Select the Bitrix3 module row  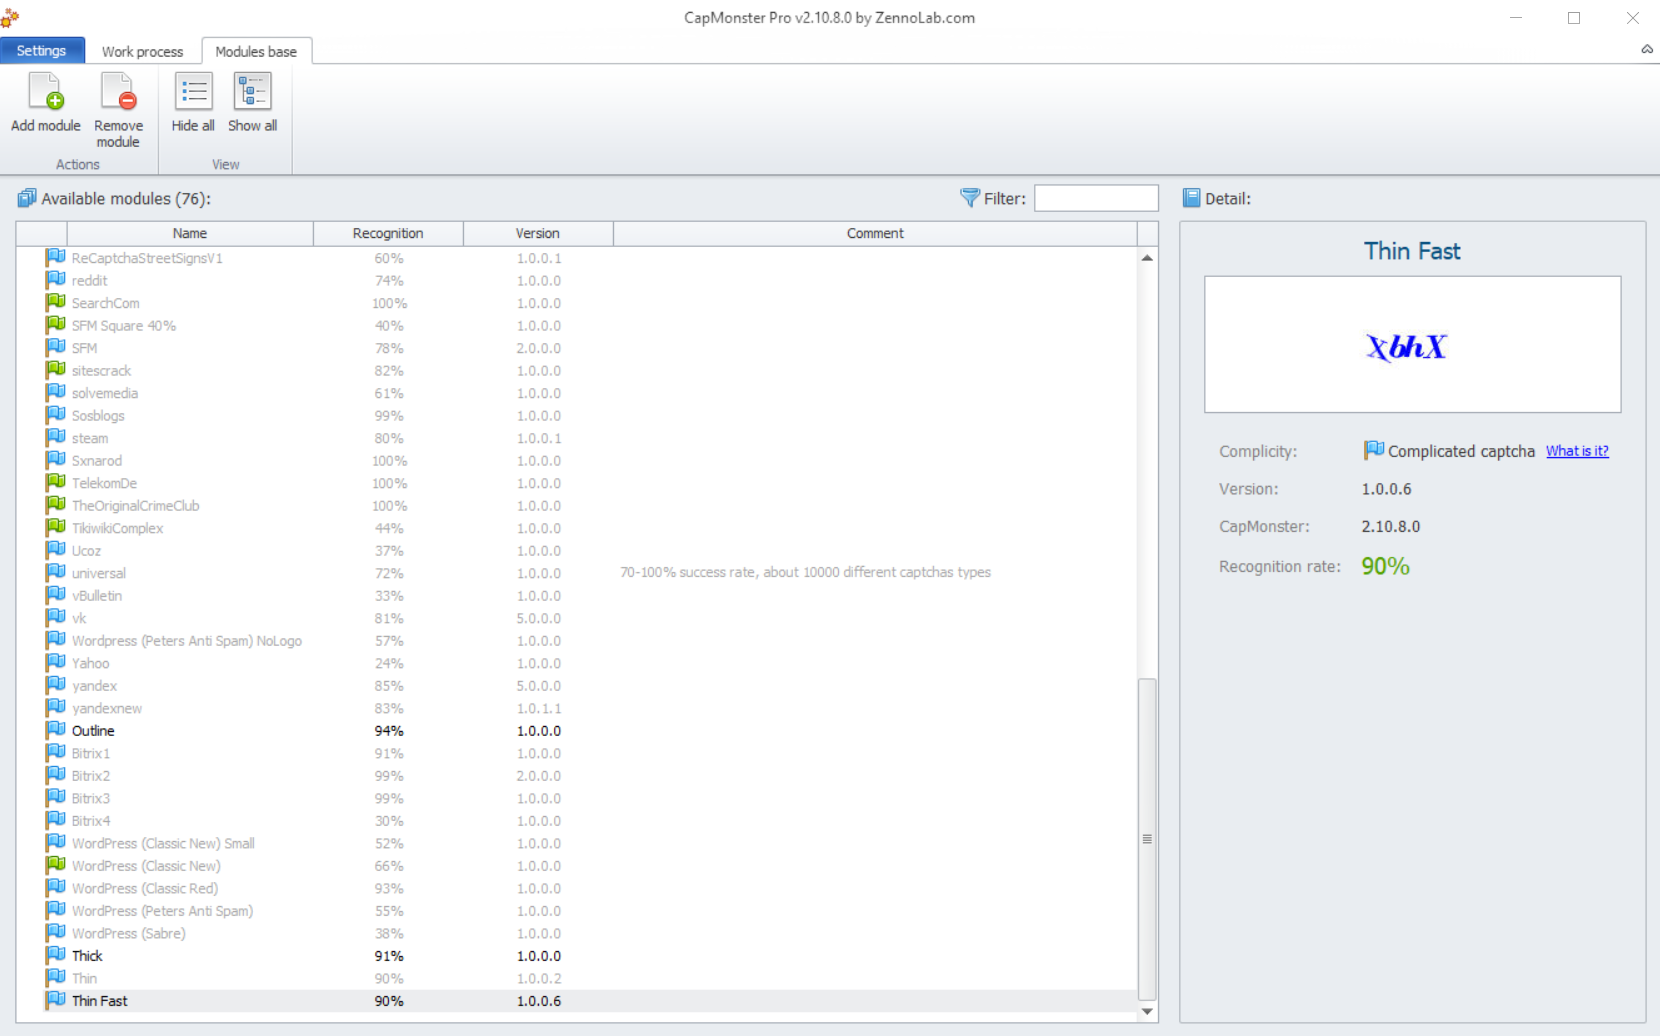click(577, 798)
